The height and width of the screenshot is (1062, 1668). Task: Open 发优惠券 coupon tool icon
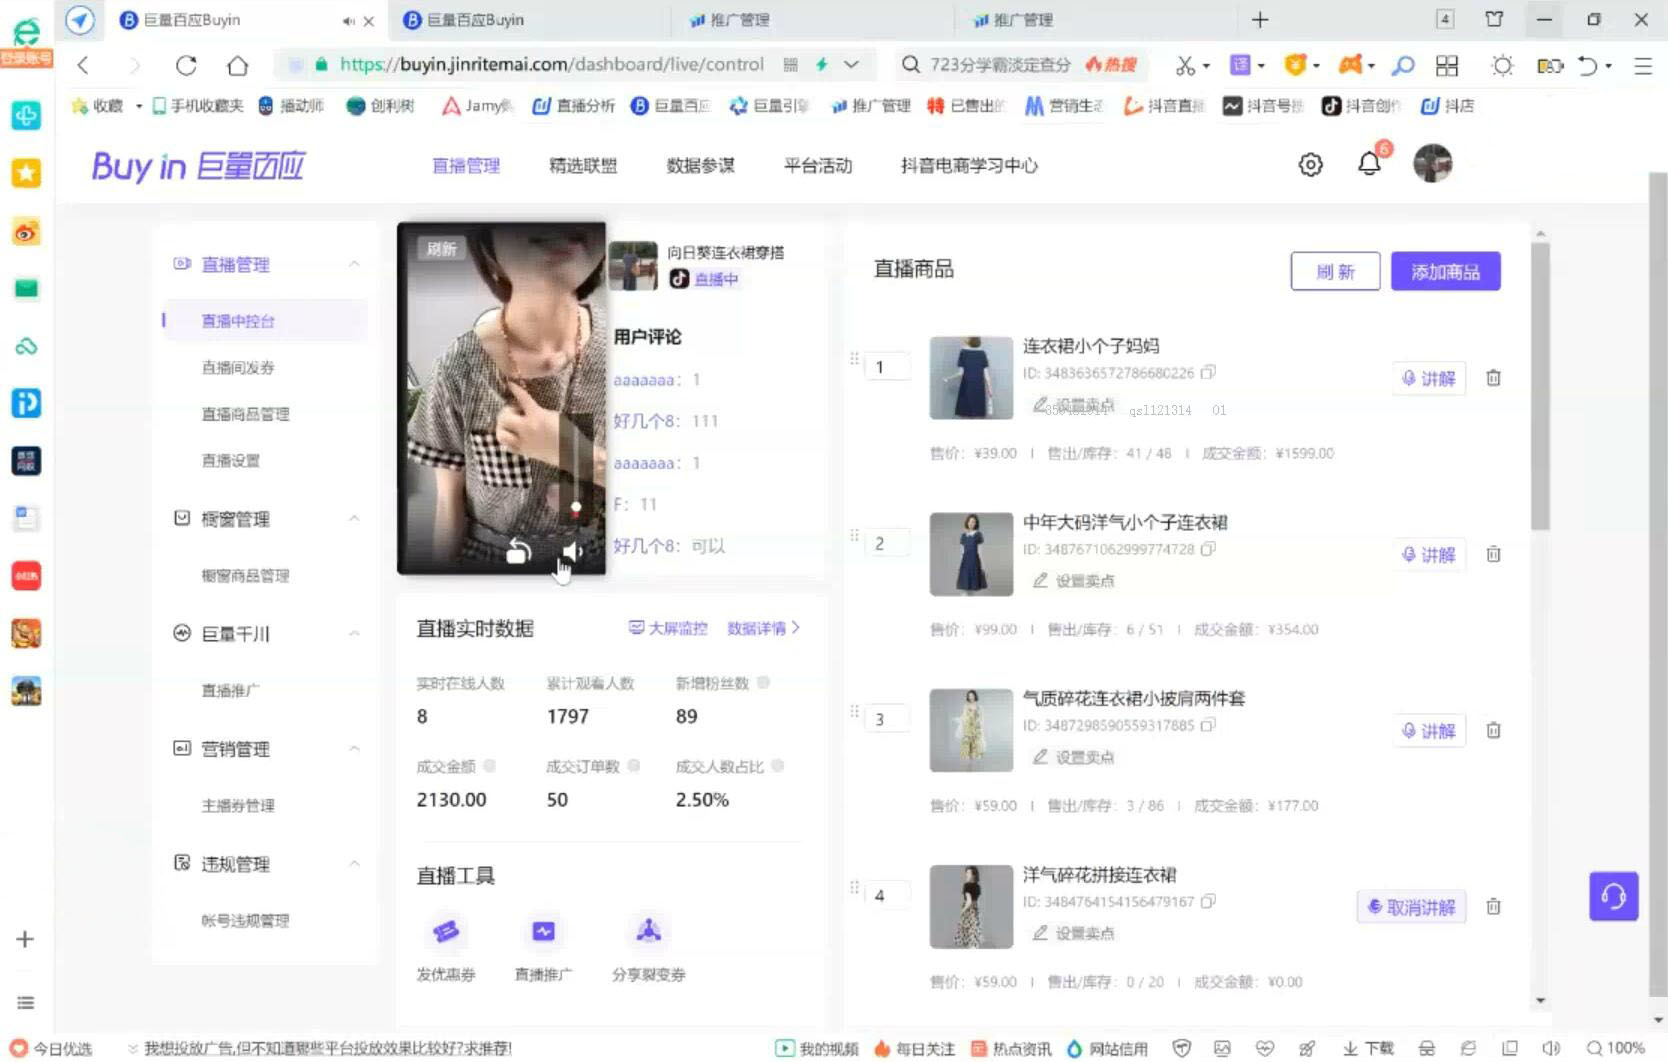click(x=446, y=931)
